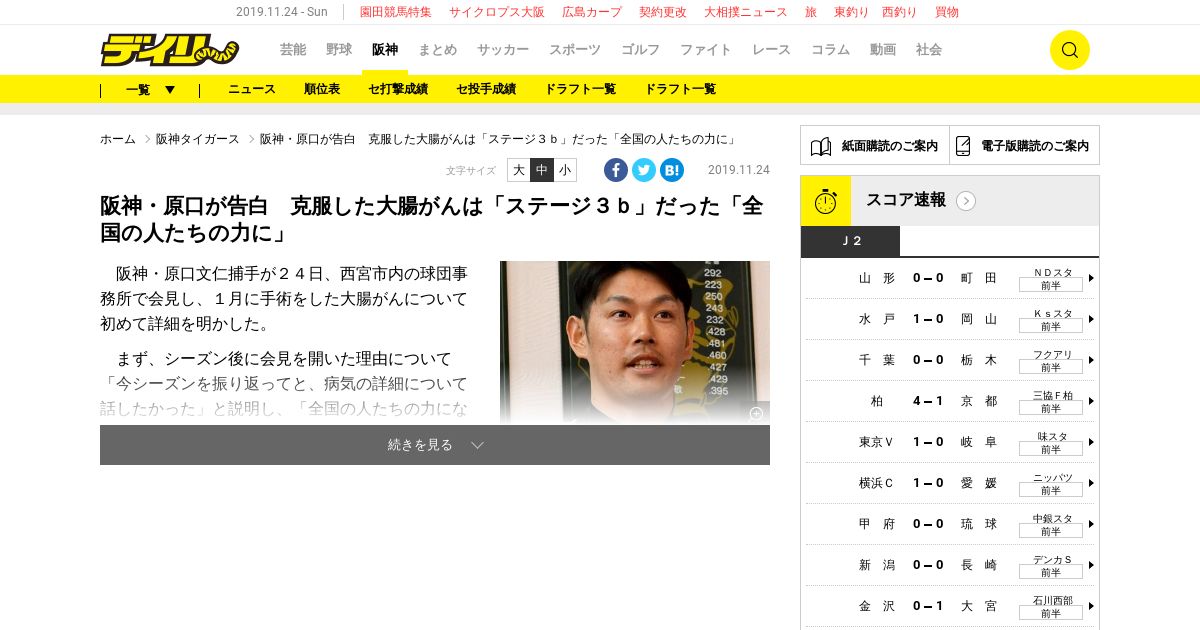Click the 前半 status box under Ksスタ
This screenshot has width=1200, height=630.
(1050, 326)
